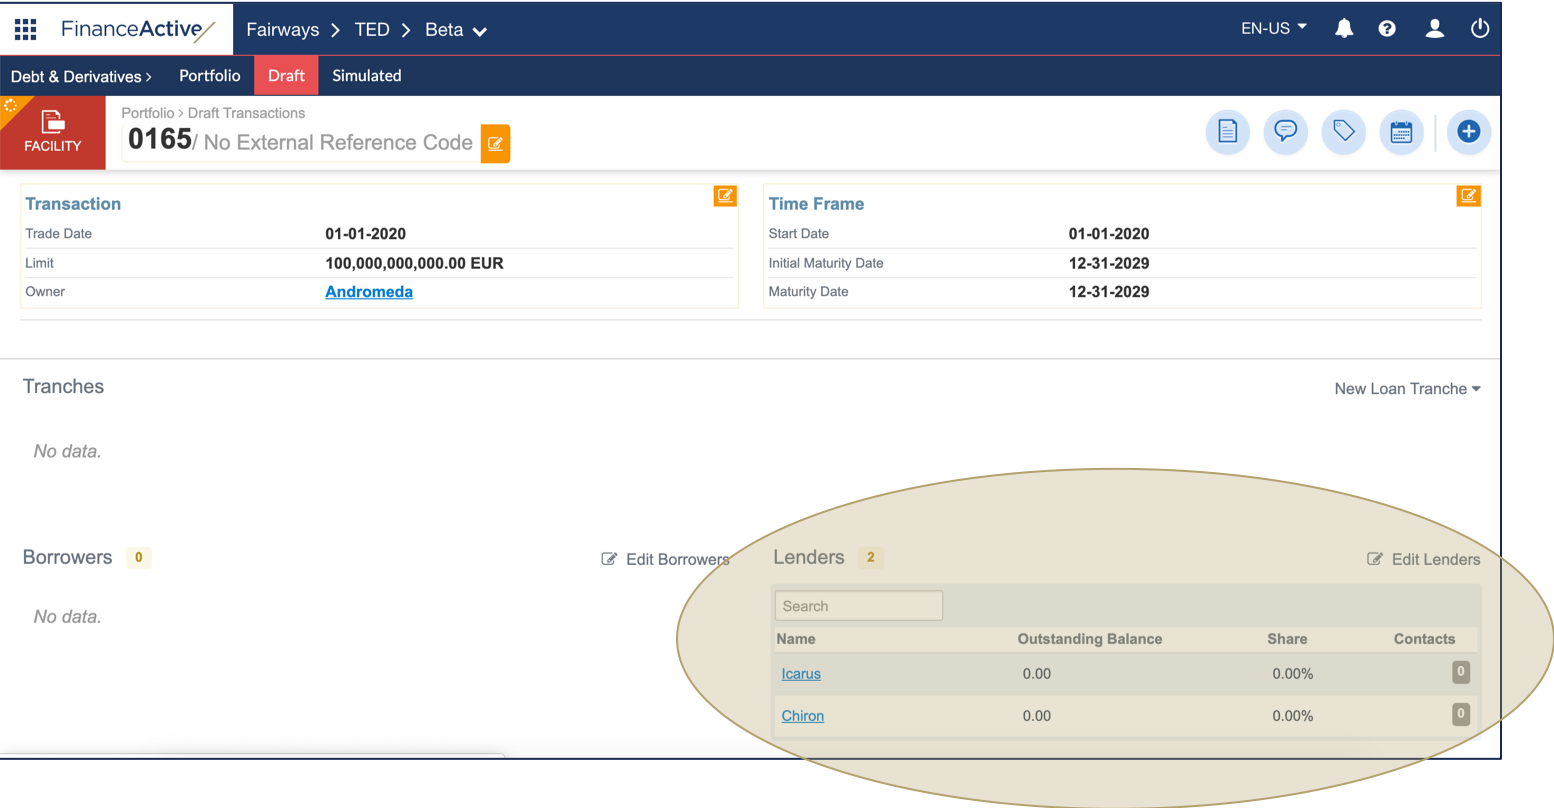Open the user profile icon
The height and width of the screenshot is (808, 1554).
(1434, 29)
